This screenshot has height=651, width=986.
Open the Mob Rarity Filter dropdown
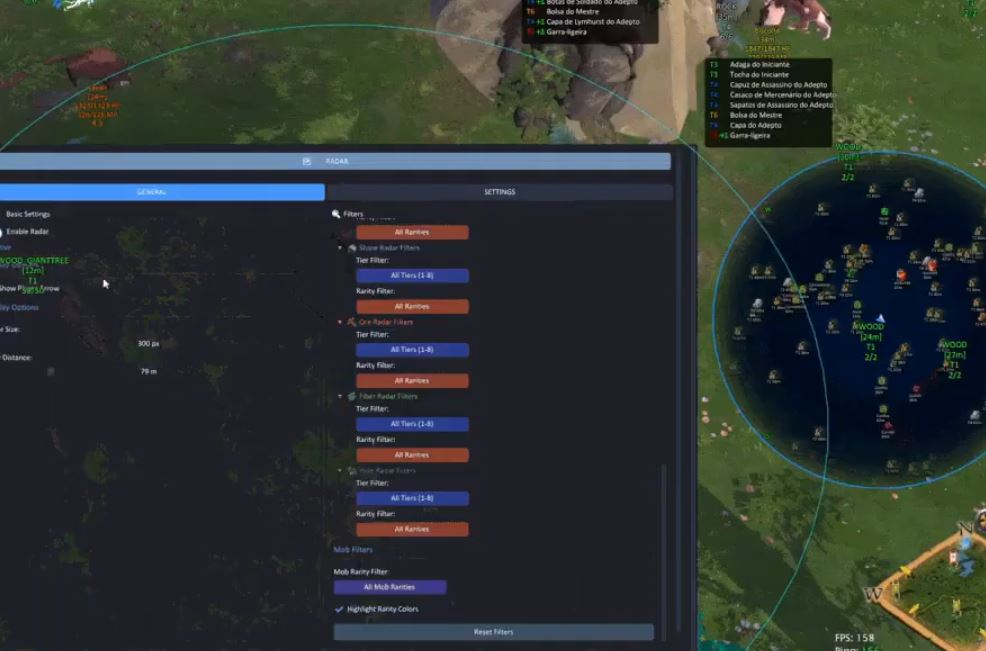click(390, 587)
